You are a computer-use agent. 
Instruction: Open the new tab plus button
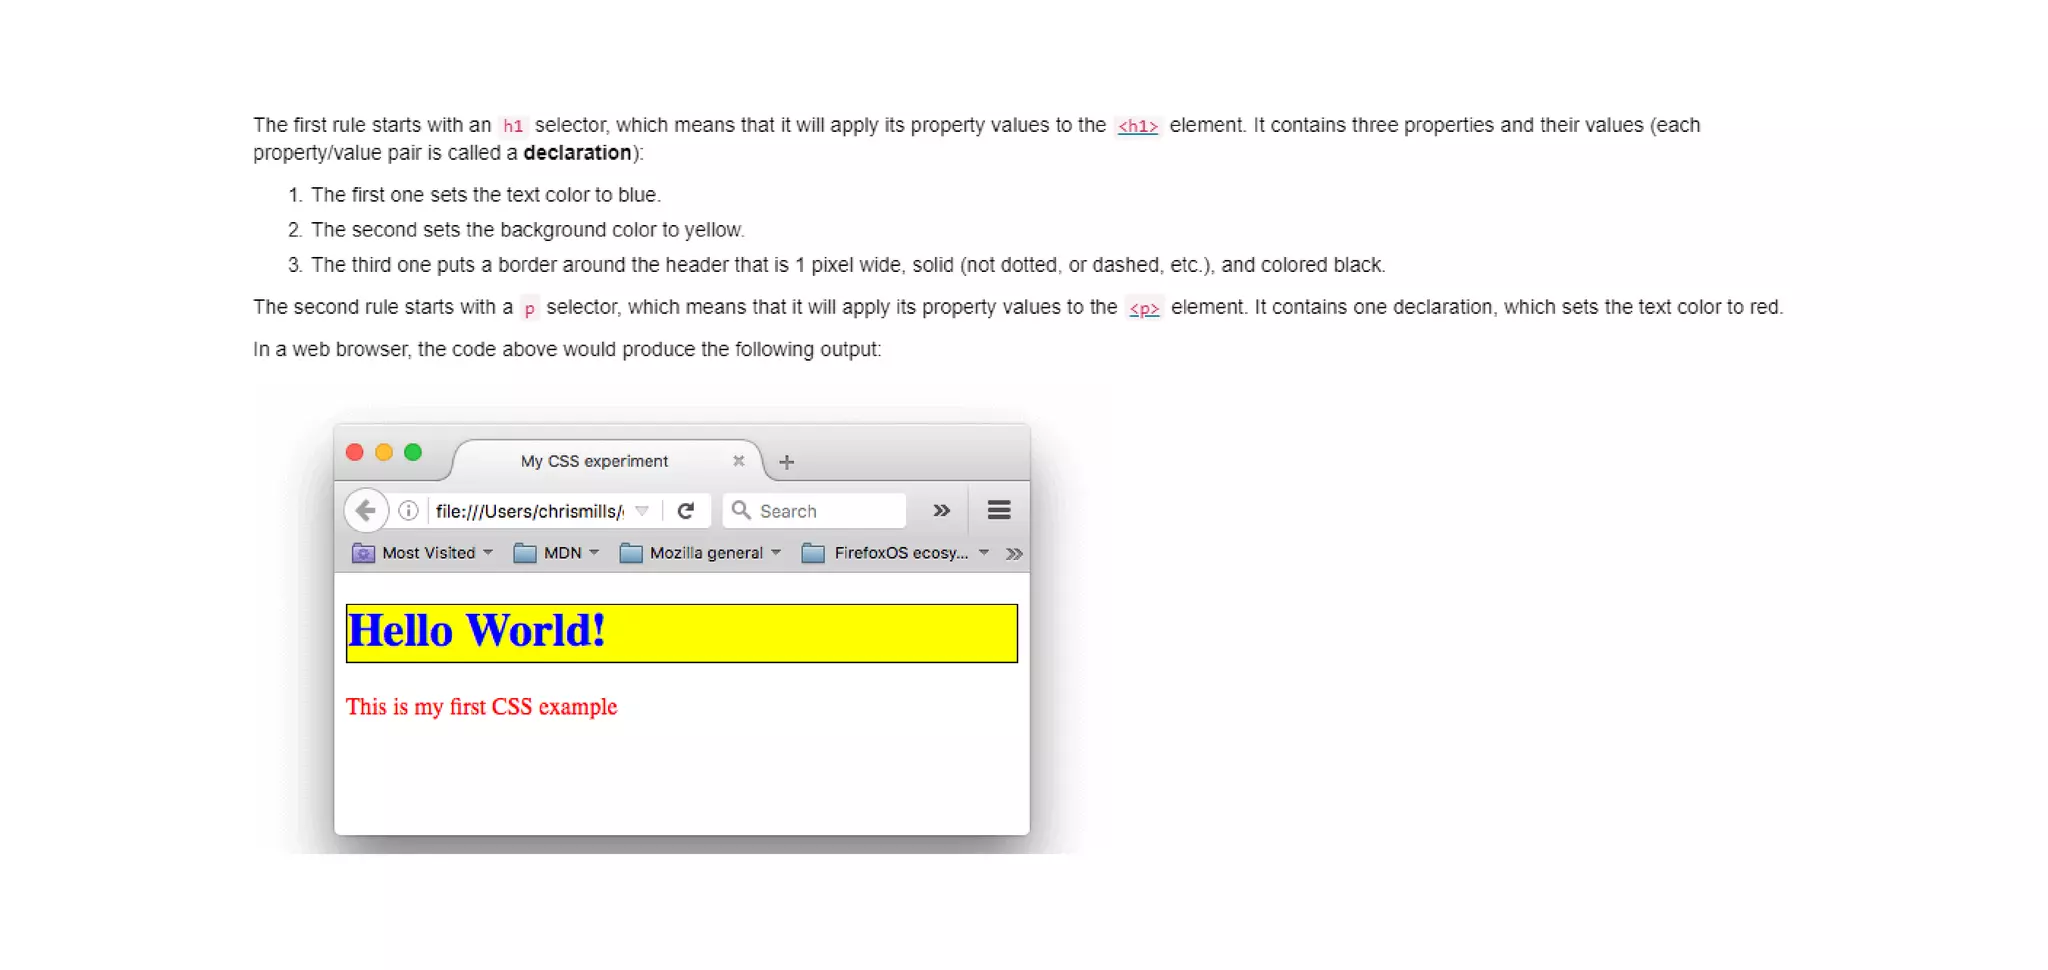pyautogui.click(x=787, y=462)
